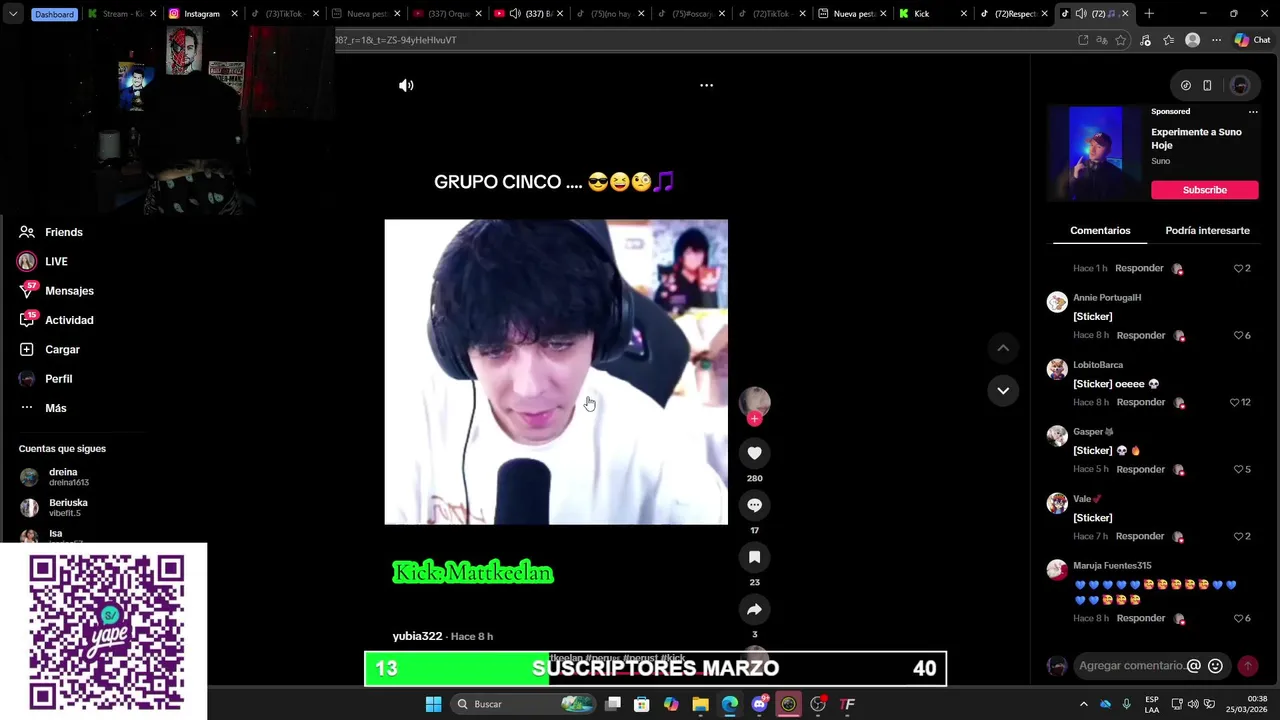1280x720 pixels.
Task: Switch to the Kick browser tab
Action: tap(933, 14)
